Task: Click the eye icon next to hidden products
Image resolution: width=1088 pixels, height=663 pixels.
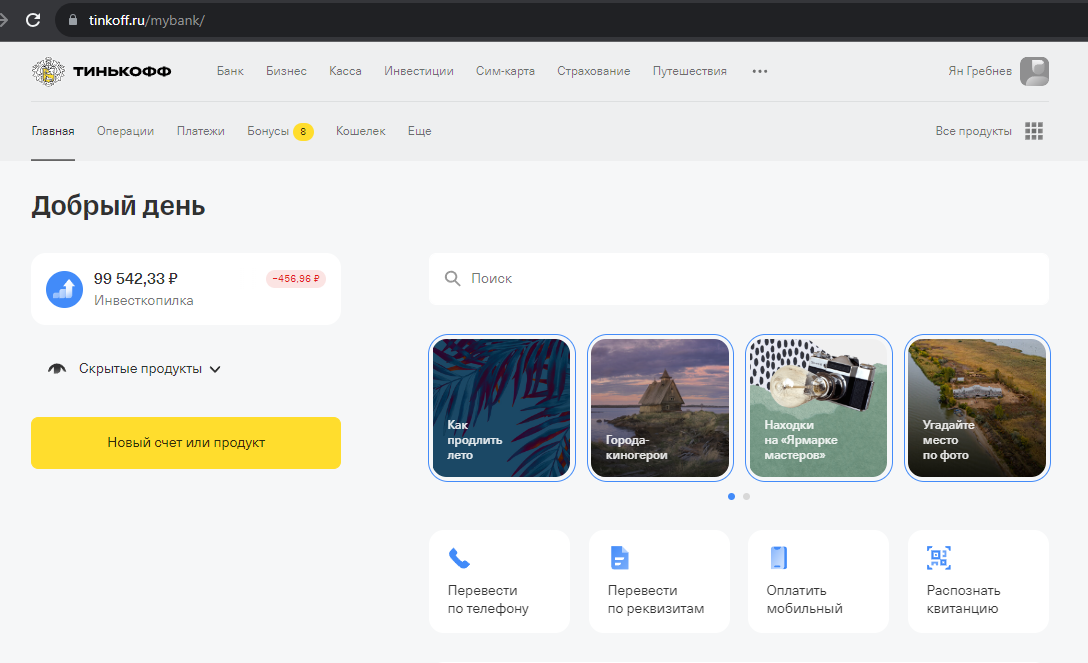Action: (x=57, y=369)
